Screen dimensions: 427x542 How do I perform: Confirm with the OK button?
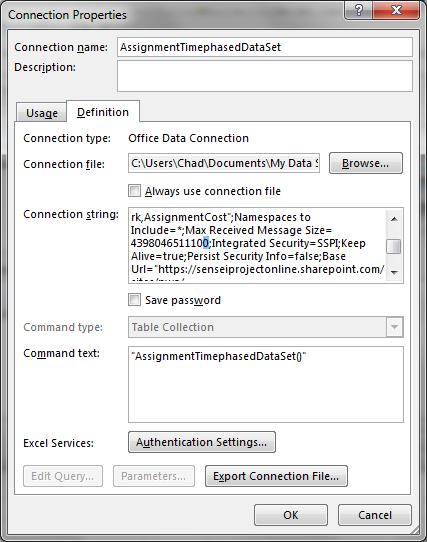[x=291, y=515]
